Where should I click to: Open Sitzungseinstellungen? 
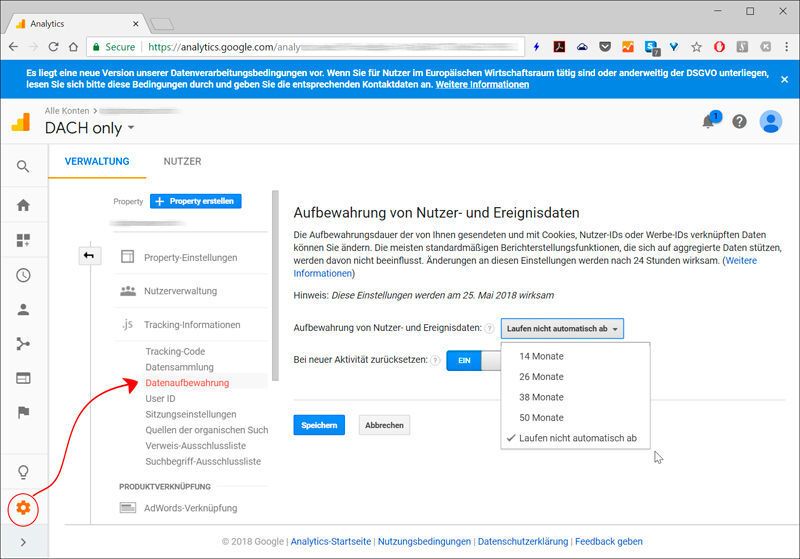point(190,415)
